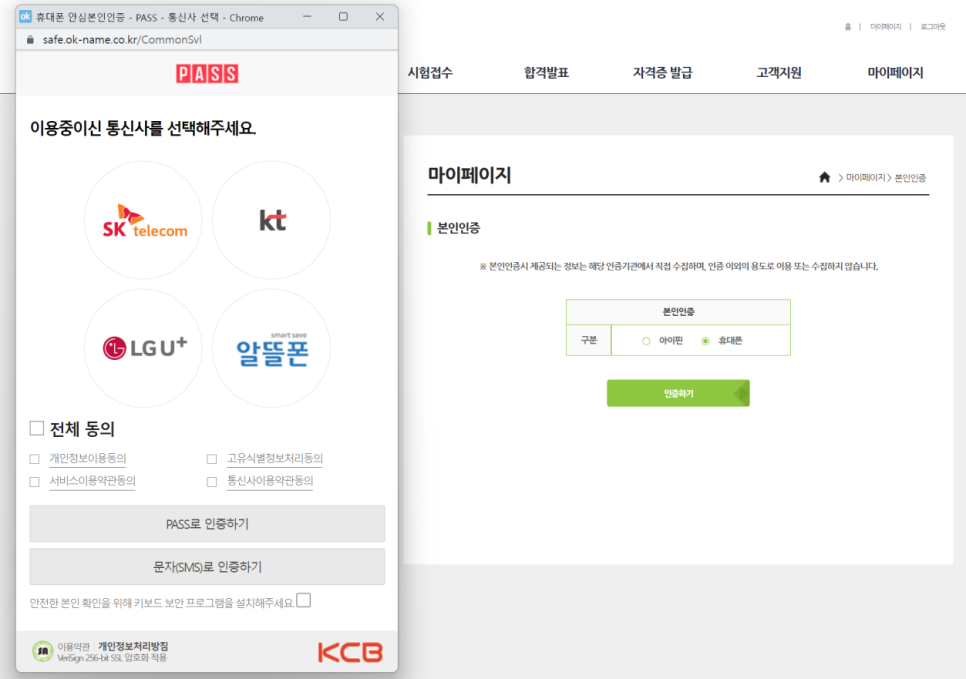Maximize the PASS popup window
This screenshot has width=966, height=679.
343,17
